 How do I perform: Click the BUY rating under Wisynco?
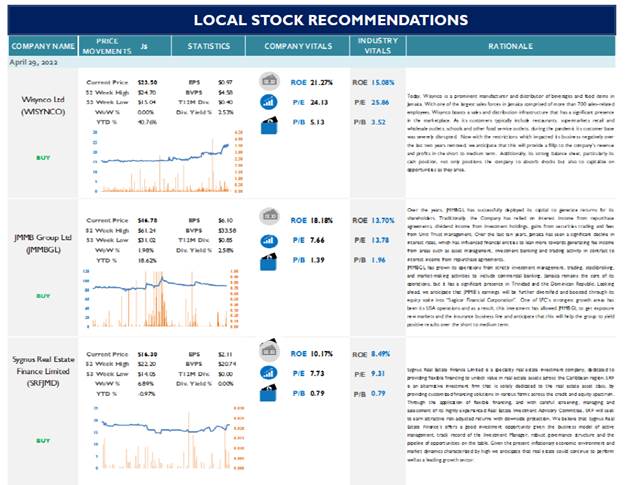[43, 158]
